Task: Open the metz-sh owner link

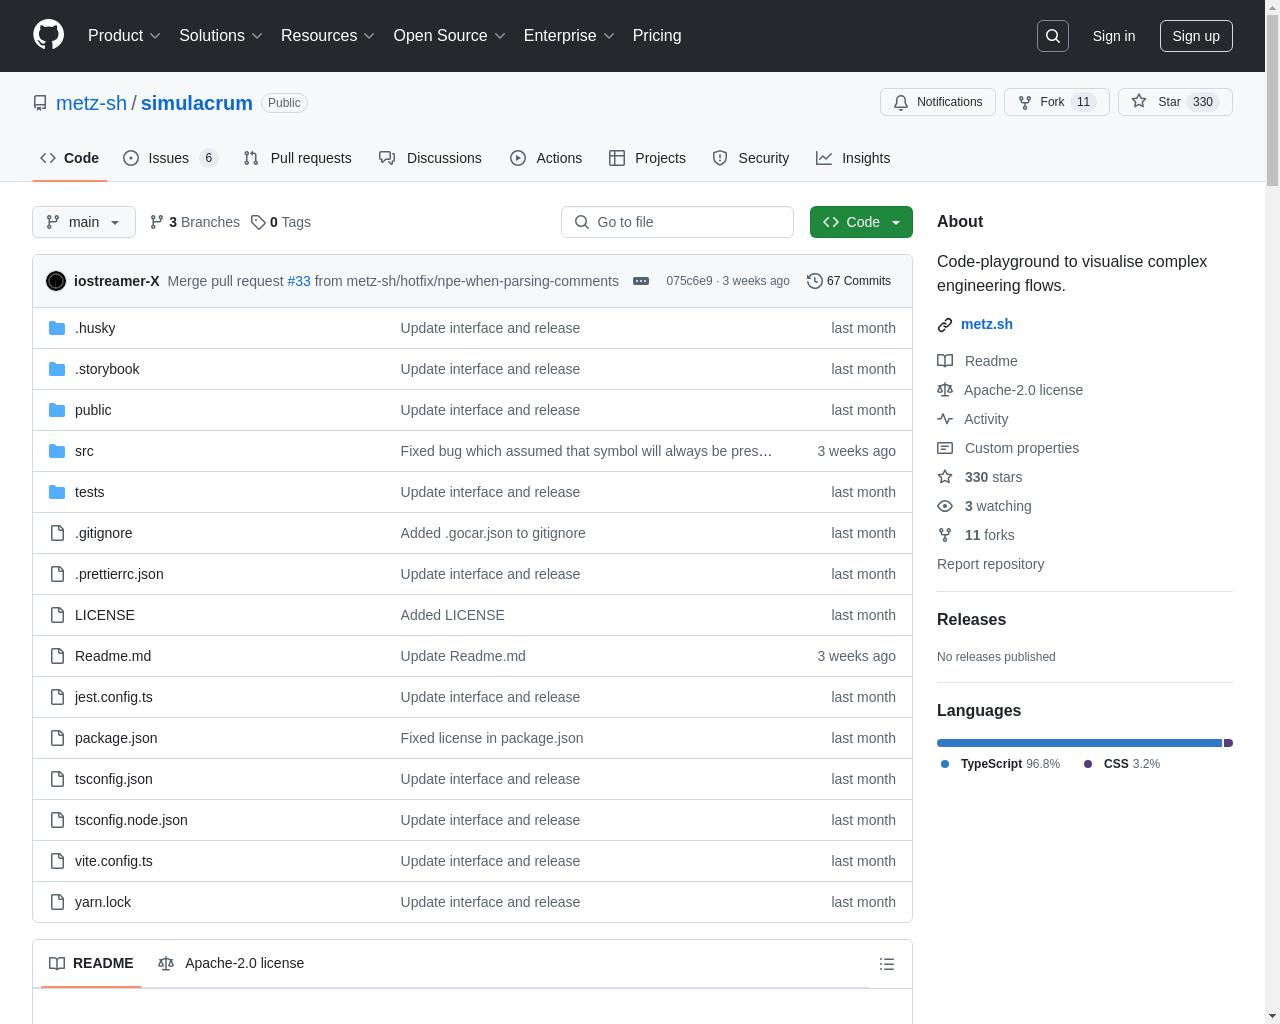Action: 91,103
